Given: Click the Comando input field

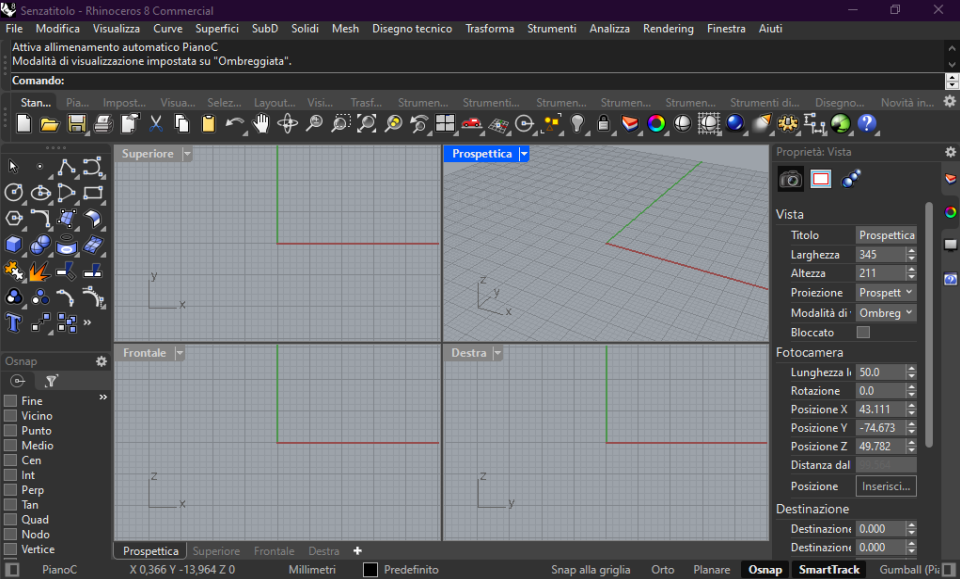Looking at the screenshot, I should pyautogui.click(x=478, y=81).
